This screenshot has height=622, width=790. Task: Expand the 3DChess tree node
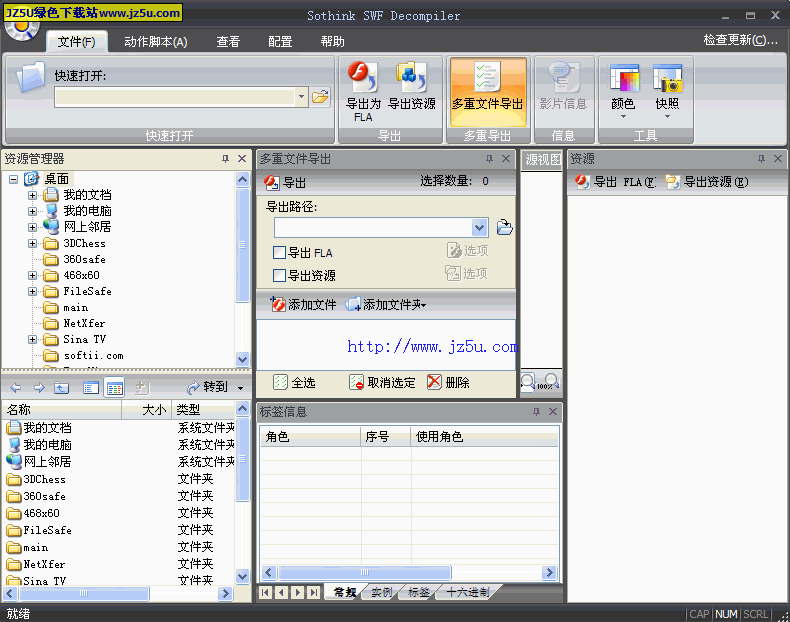(x=32, y=244)
